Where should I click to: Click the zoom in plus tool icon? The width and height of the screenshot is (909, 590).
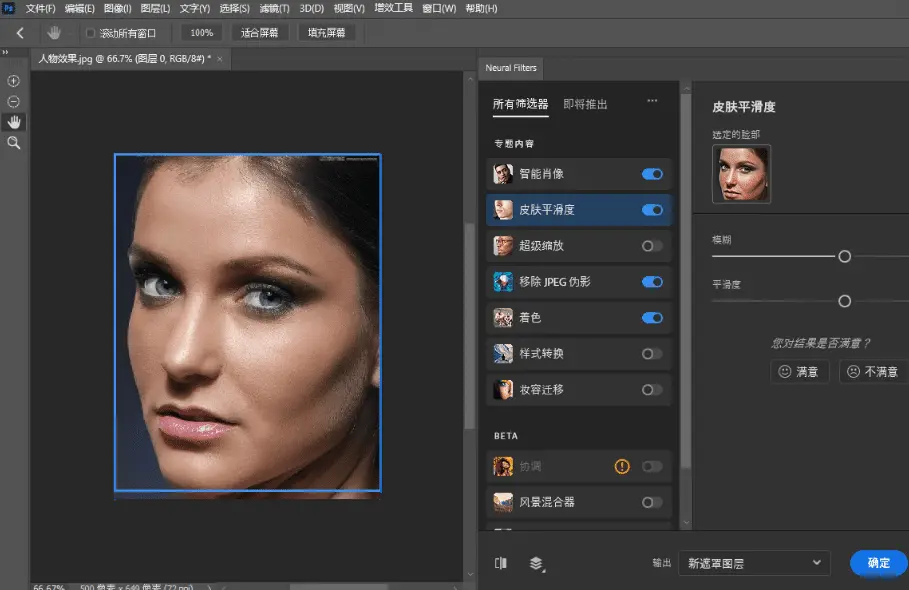pos(13,81)
